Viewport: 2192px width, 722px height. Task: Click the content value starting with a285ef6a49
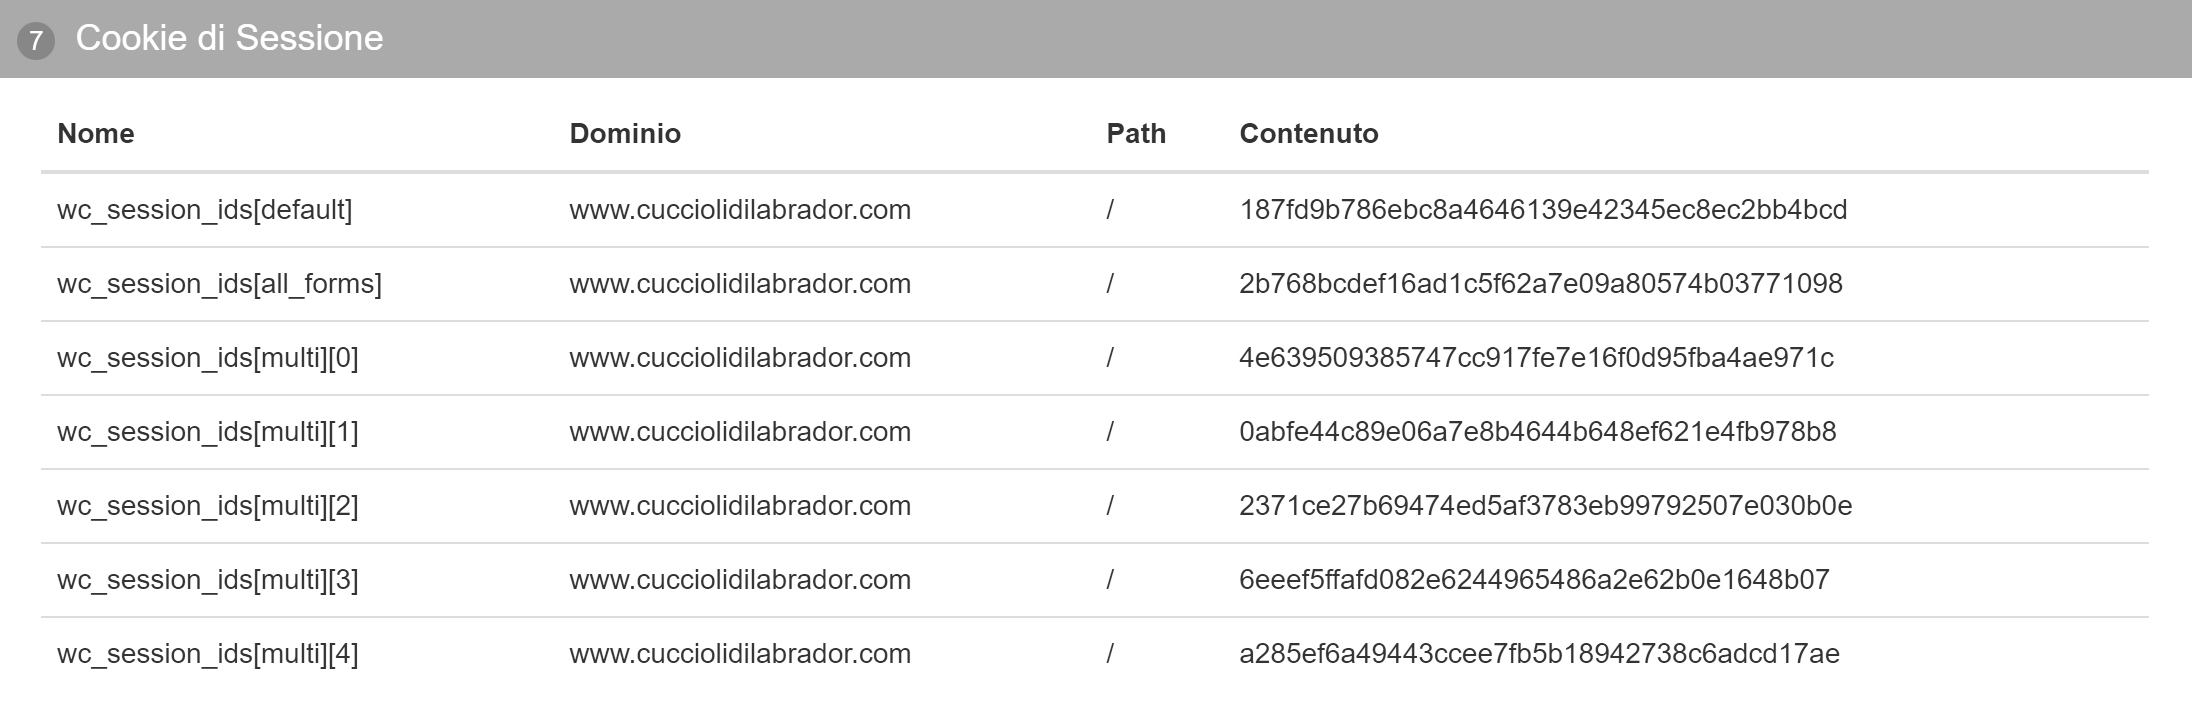[1539, 654]
